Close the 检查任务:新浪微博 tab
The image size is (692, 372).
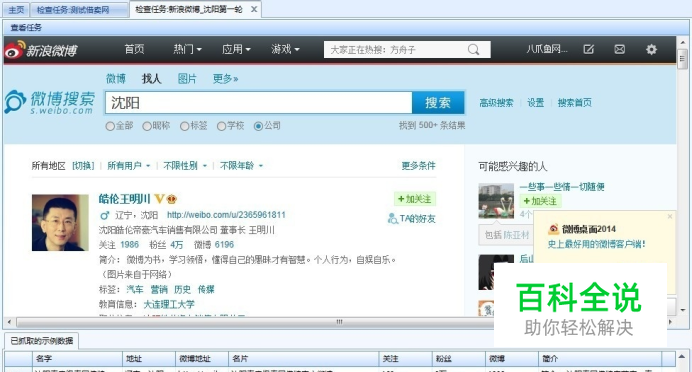tap(254, 9)
